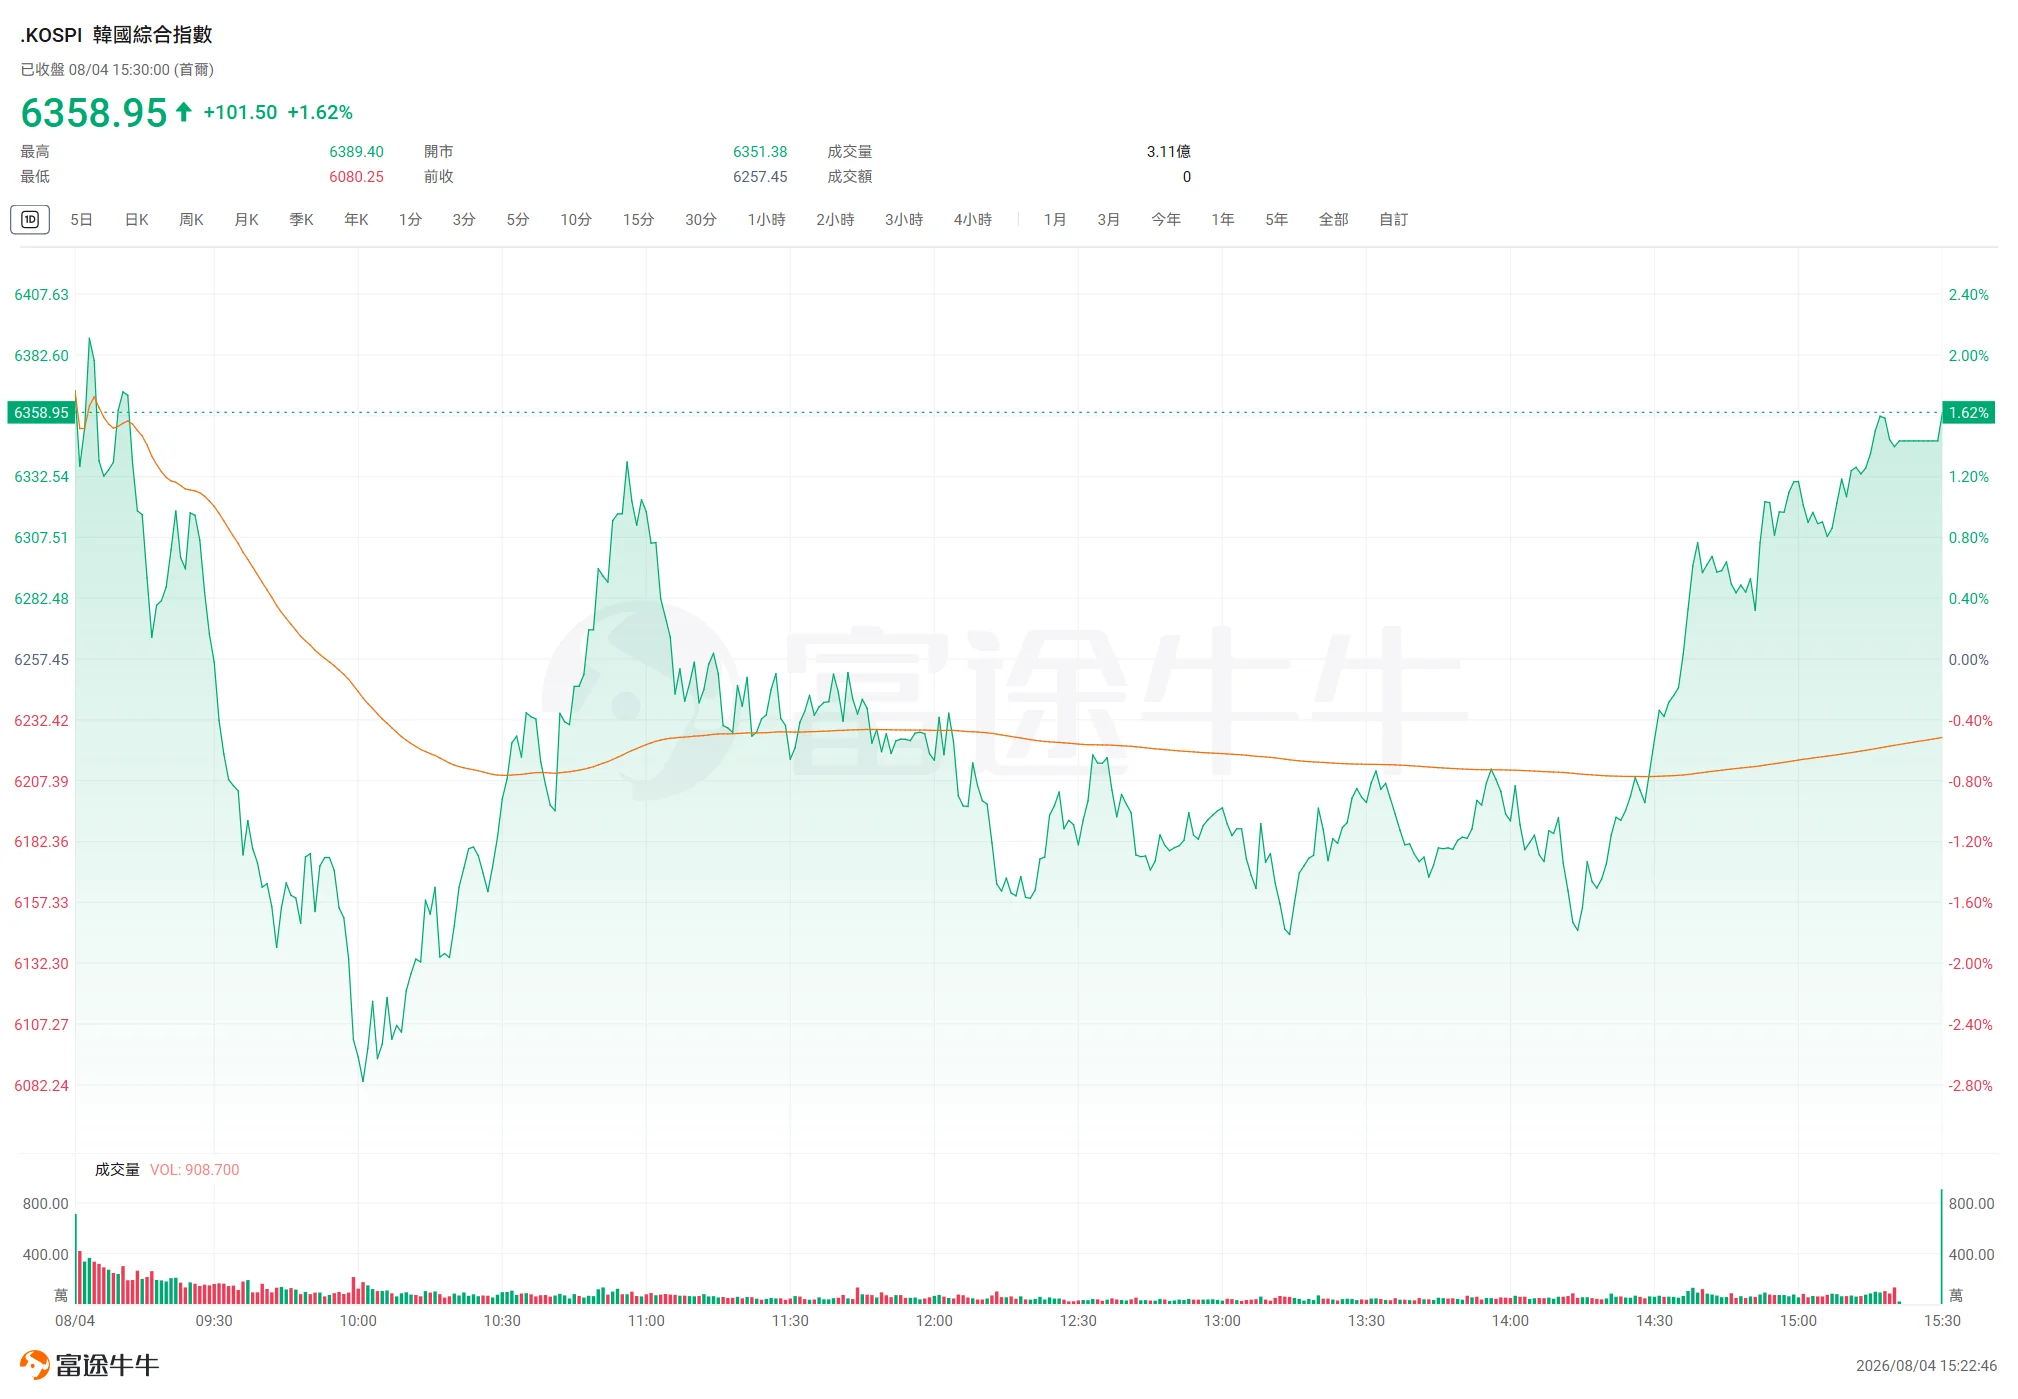Image resolution: width=2018 pixels, height=1399 pixels.
Task: Click the 15:30 time axis label
Action: [x=1942, y=1321]
